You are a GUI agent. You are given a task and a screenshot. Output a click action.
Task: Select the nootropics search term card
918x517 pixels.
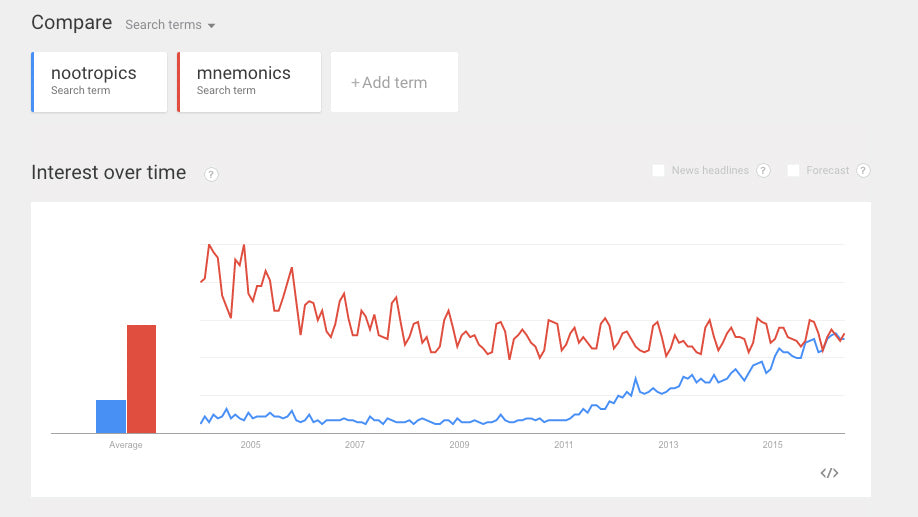coord(99,82)
